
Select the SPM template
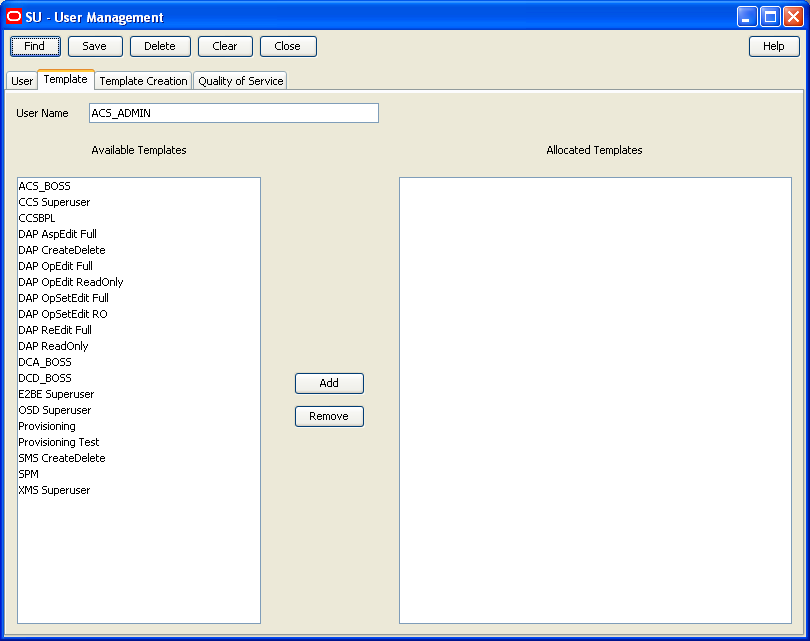point(28,474)
